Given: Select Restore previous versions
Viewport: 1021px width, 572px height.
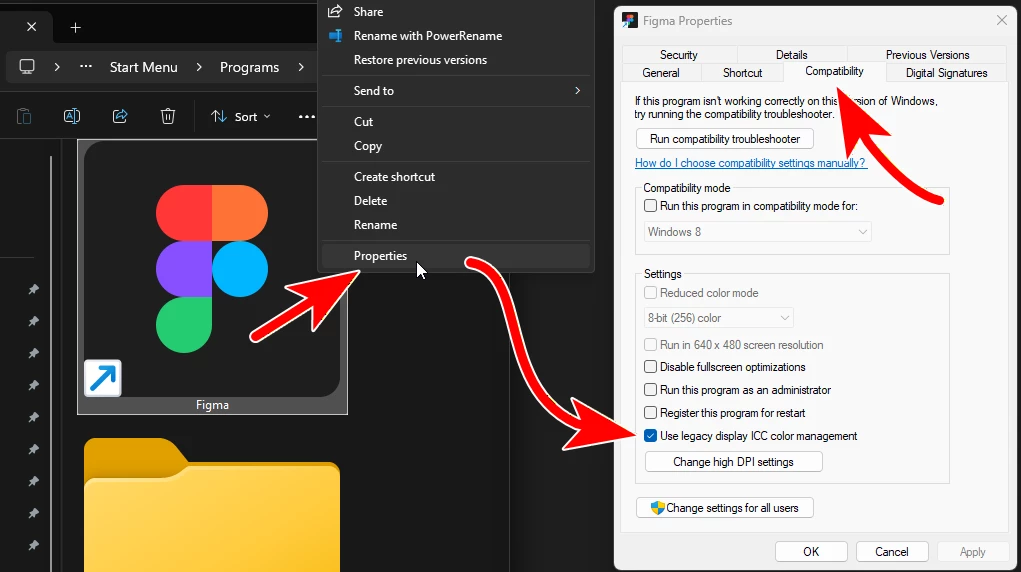Looking at the screenshot, I should 420,60.
